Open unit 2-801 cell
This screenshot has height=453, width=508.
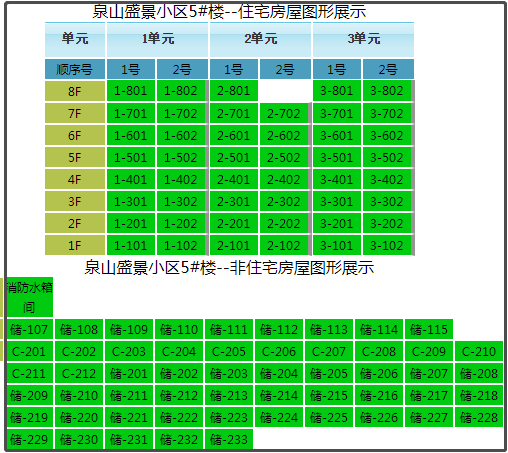coord(234,91)
